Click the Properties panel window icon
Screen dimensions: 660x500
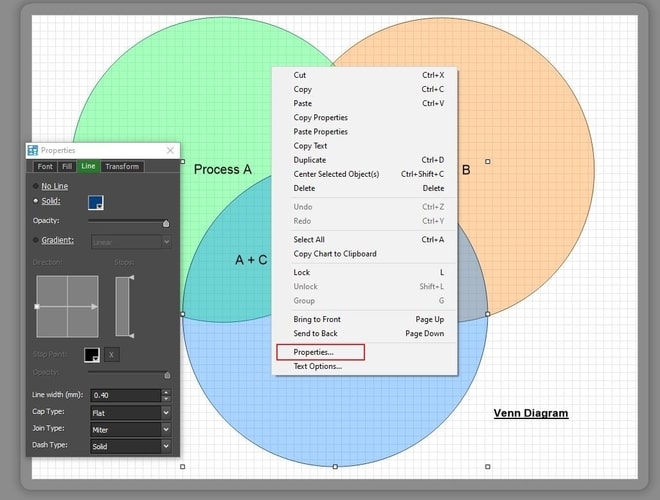coord(32,150)
